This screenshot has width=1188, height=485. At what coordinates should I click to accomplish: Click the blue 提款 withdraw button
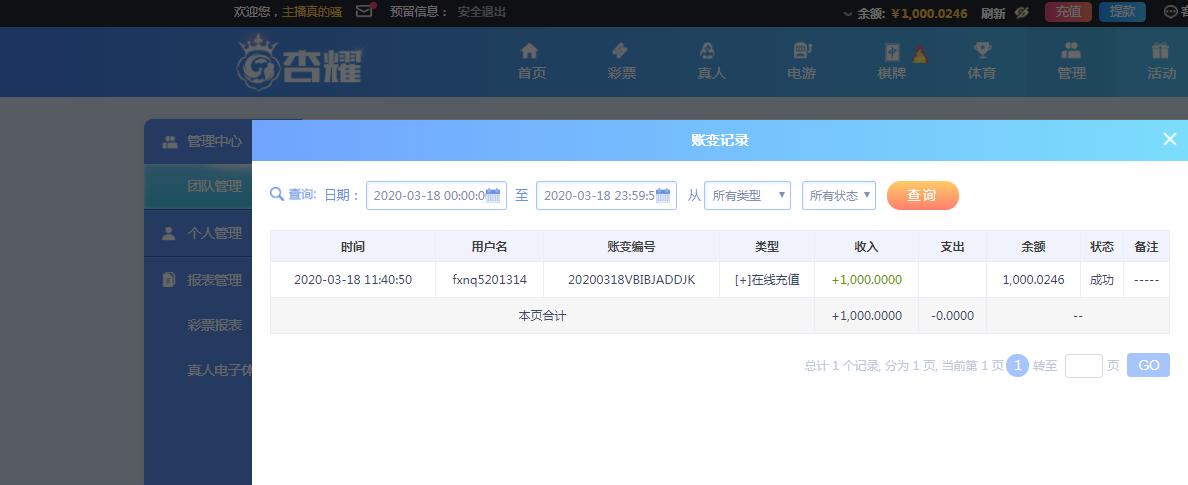[x=1122, y=12]
